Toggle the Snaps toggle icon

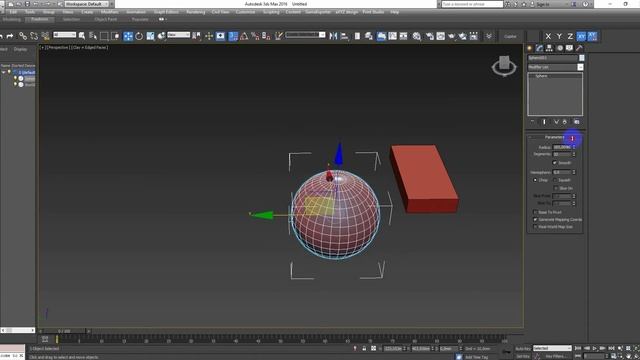coord(233,36)
